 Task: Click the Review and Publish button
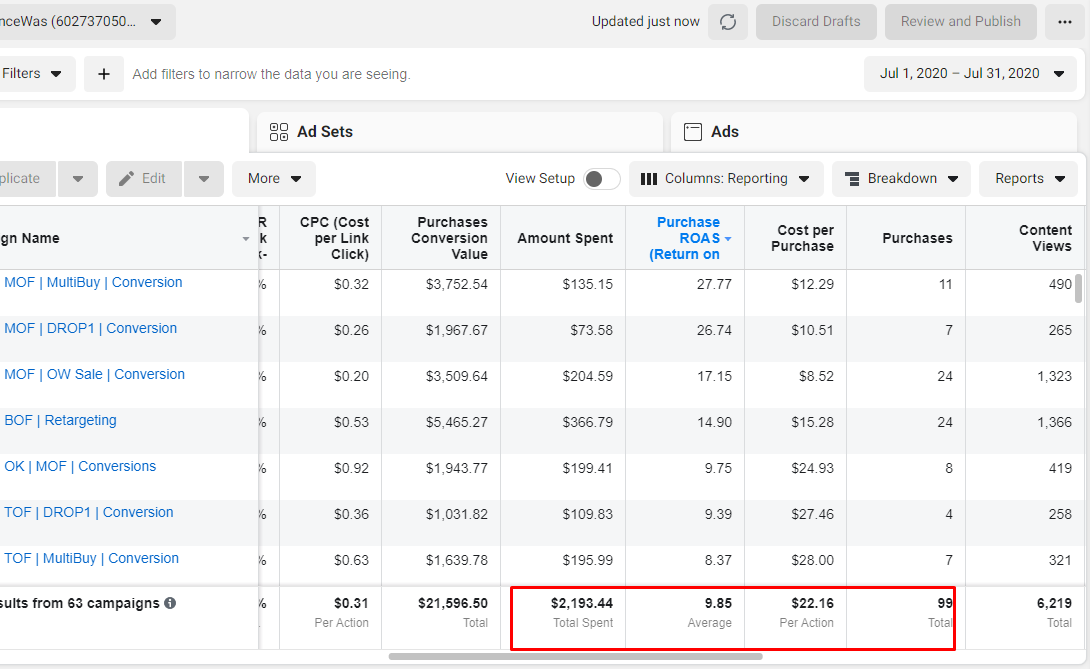(960, 22)
